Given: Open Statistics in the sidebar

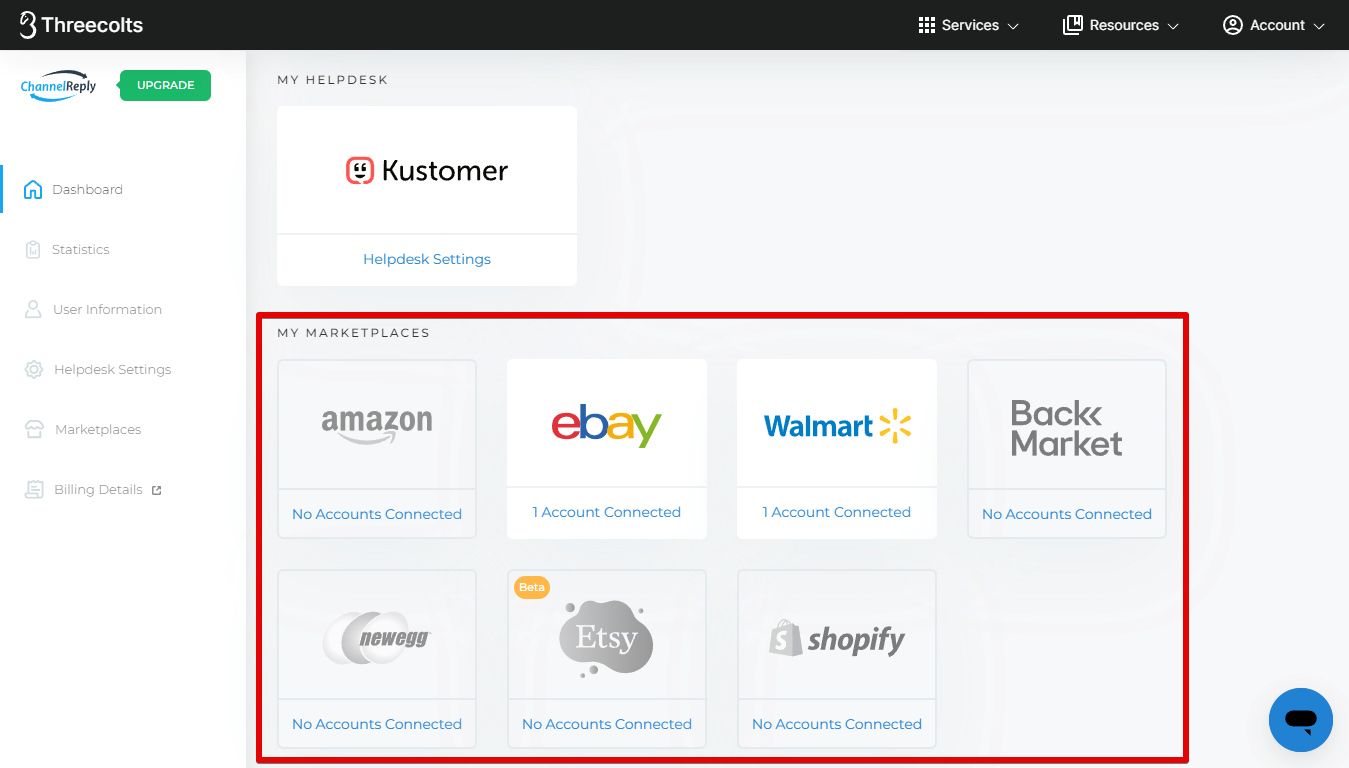Looking at the screenshot, I should 81,249.
